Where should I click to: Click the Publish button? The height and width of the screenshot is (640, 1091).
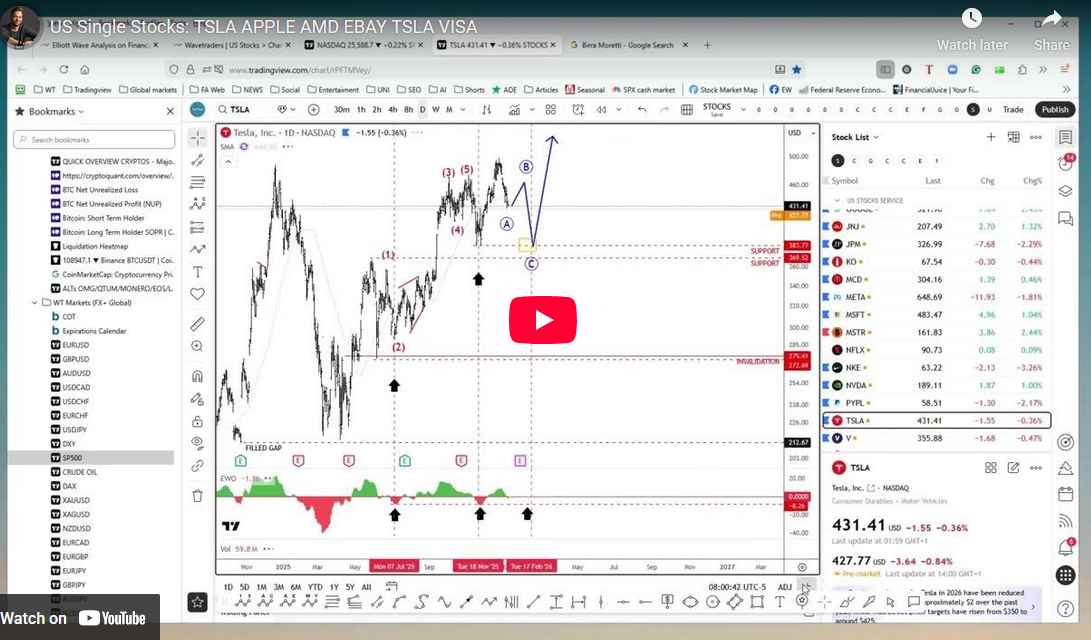pyautogui.click(x=1054, y=110)
